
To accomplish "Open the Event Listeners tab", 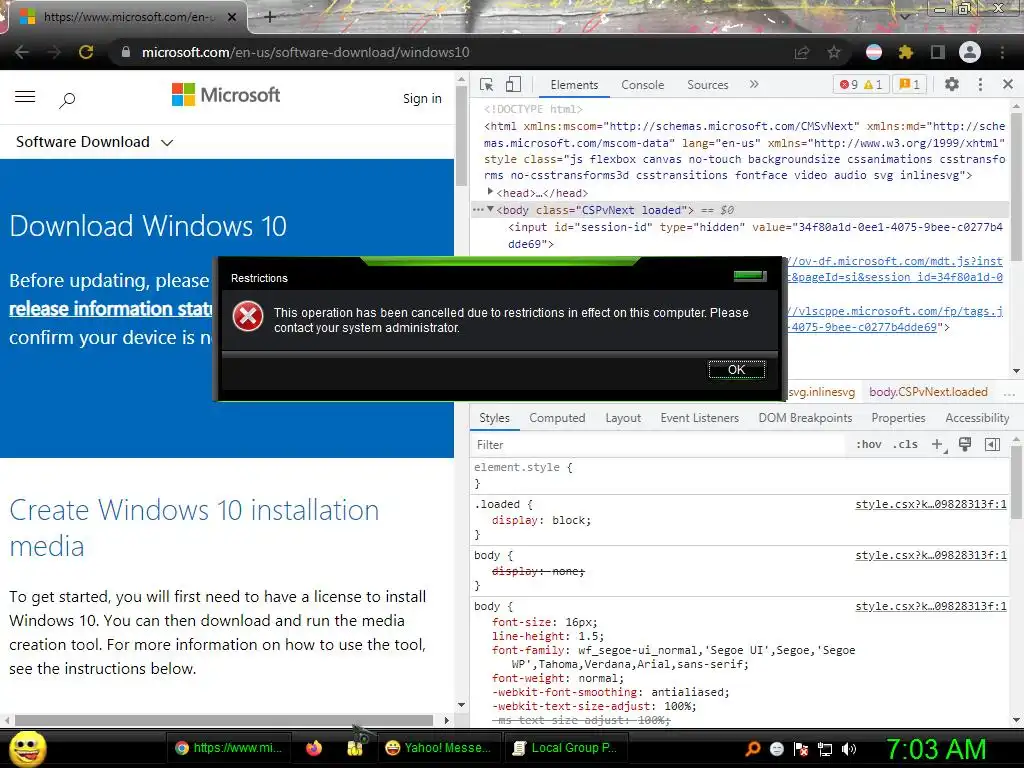I will point(699,418).
